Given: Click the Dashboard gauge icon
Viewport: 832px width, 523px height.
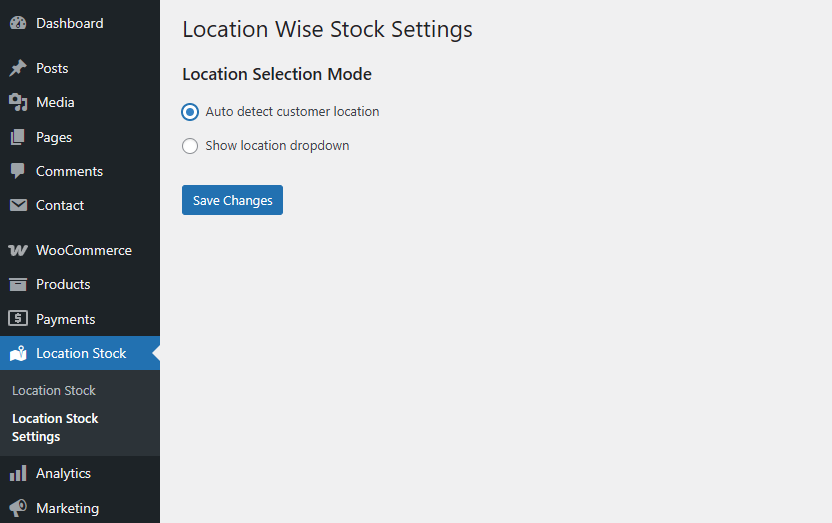Looking at the screenshot, I should coord(18,23).
